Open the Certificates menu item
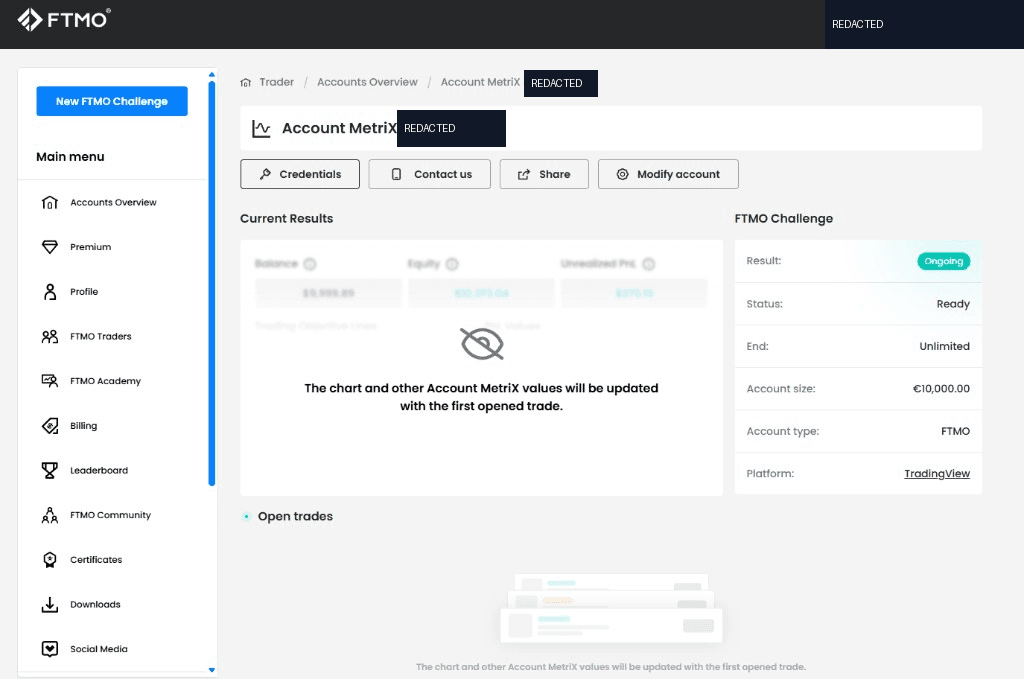Viewport: 1024px width, 679px height. click(96, 560)
